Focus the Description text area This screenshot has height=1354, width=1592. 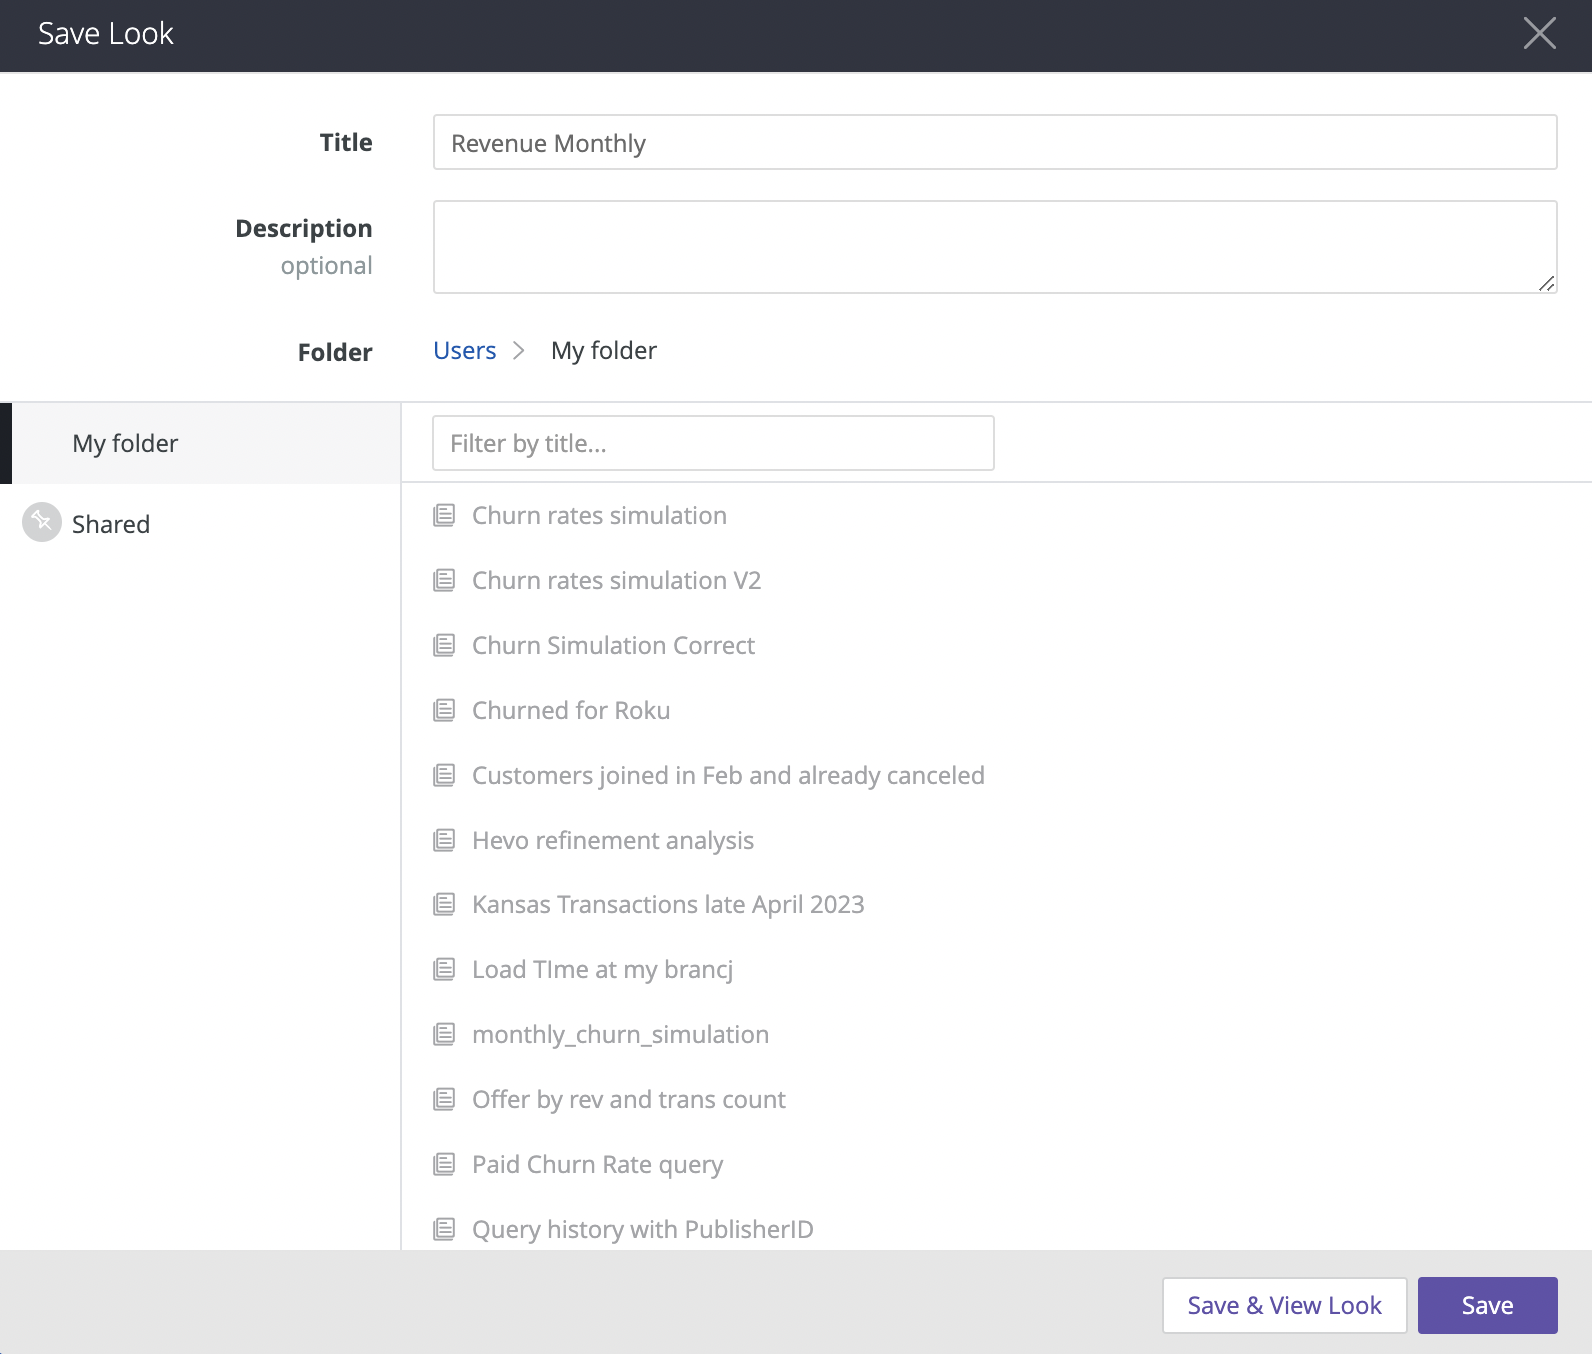[x=995, y=247]
